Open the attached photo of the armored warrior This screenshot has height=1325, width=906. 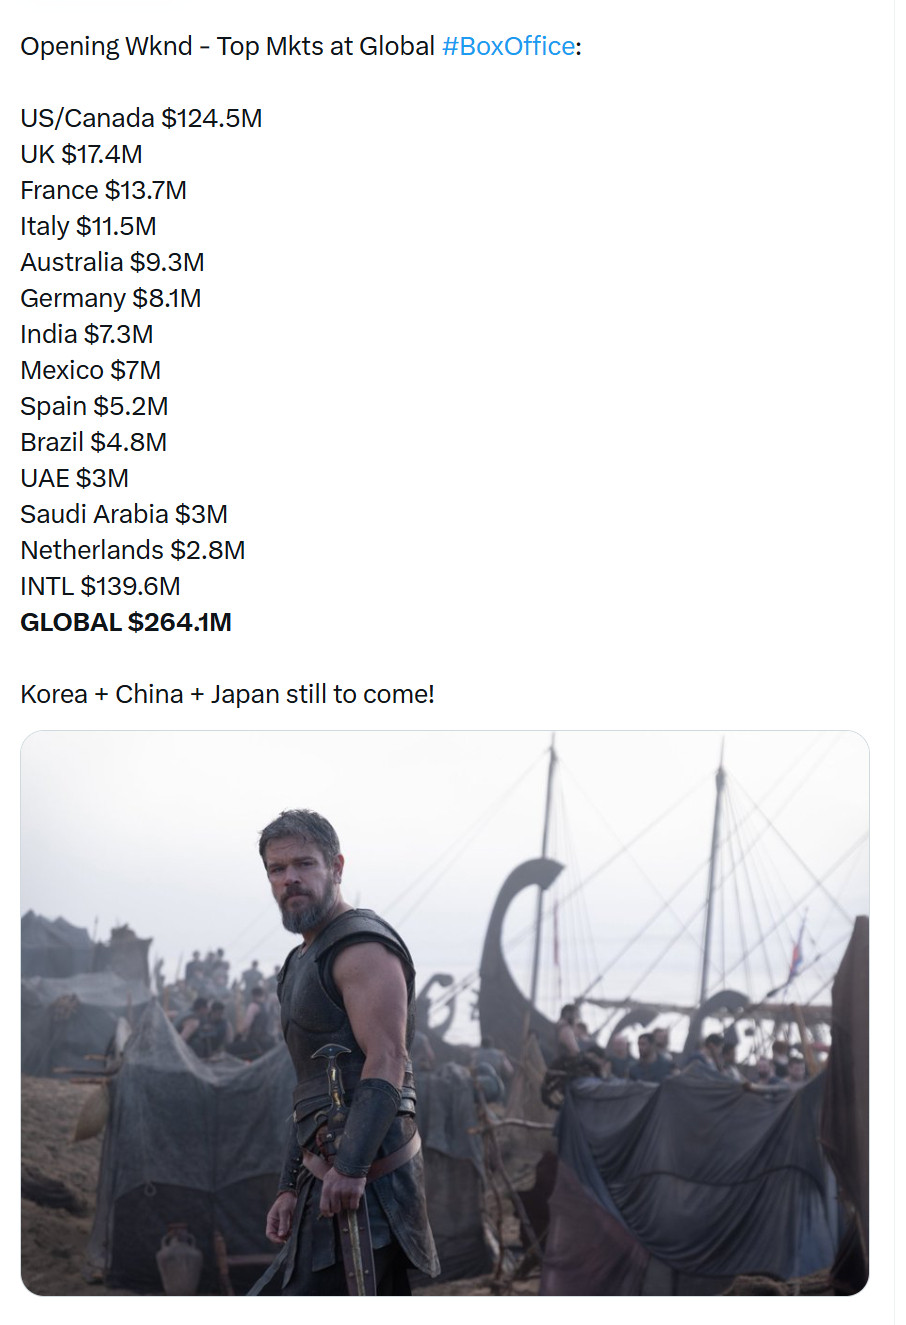coord(445,1013)
